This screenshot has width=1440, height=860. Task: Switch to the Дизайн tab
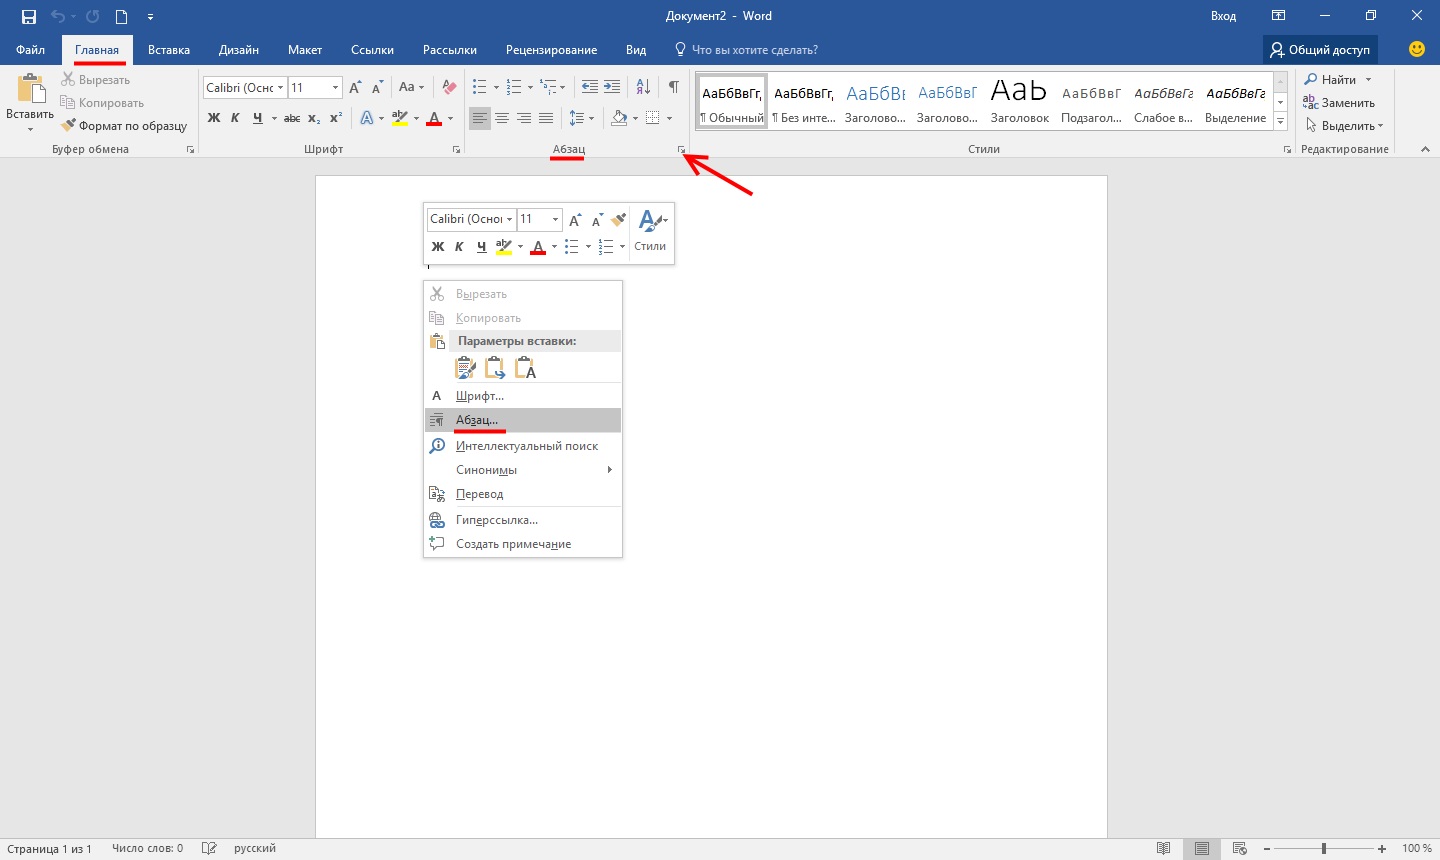tap(239, 50)
